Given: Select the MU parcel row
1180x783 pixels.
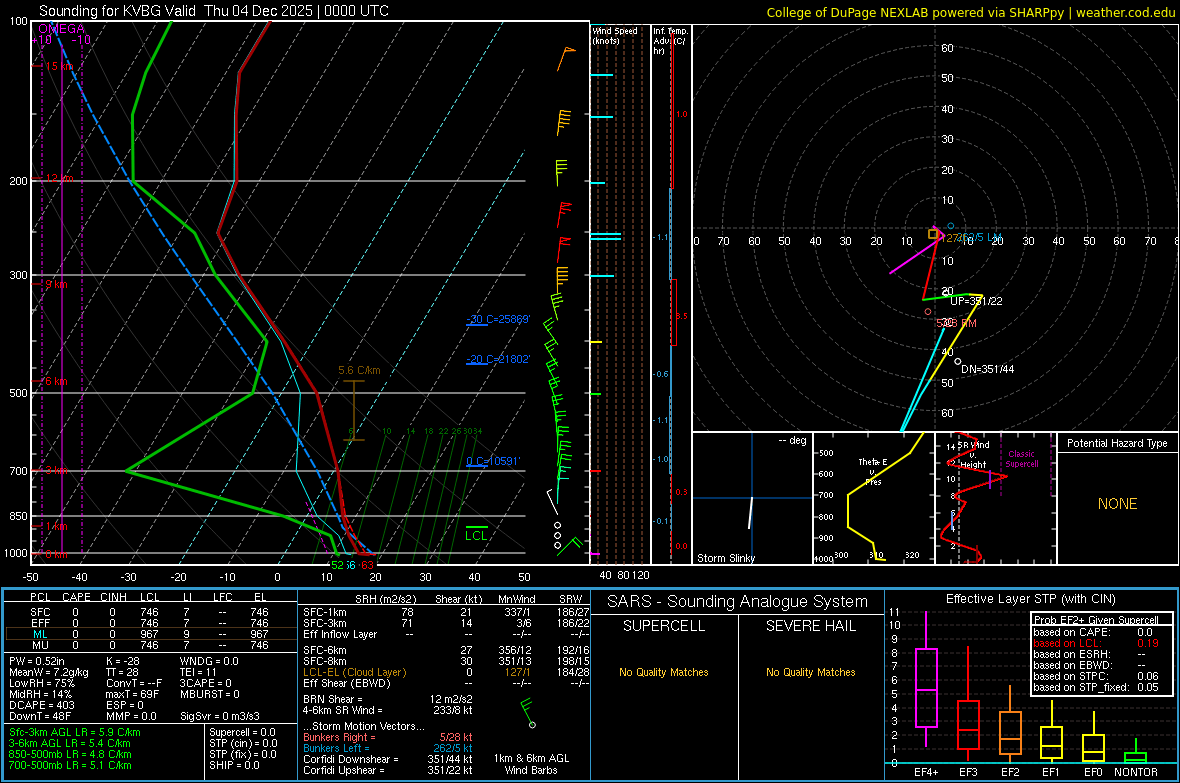Looking at the screenshot, I should [151, 645].
